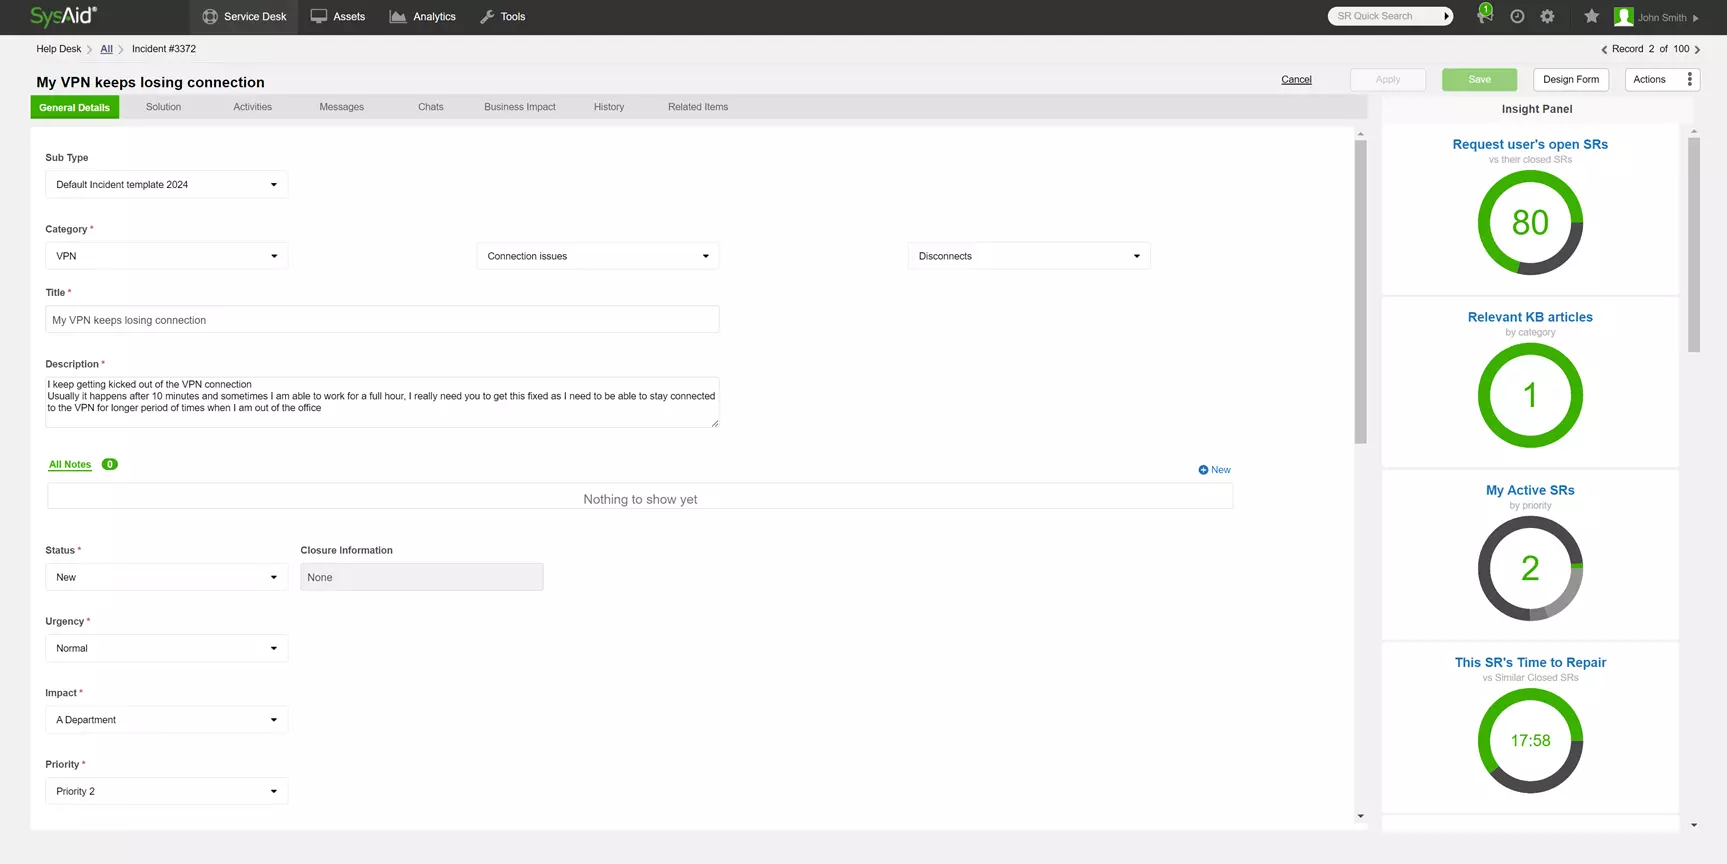Click This SR's Time to Repair title
1727x864 pixels.
pos(1530,663)
